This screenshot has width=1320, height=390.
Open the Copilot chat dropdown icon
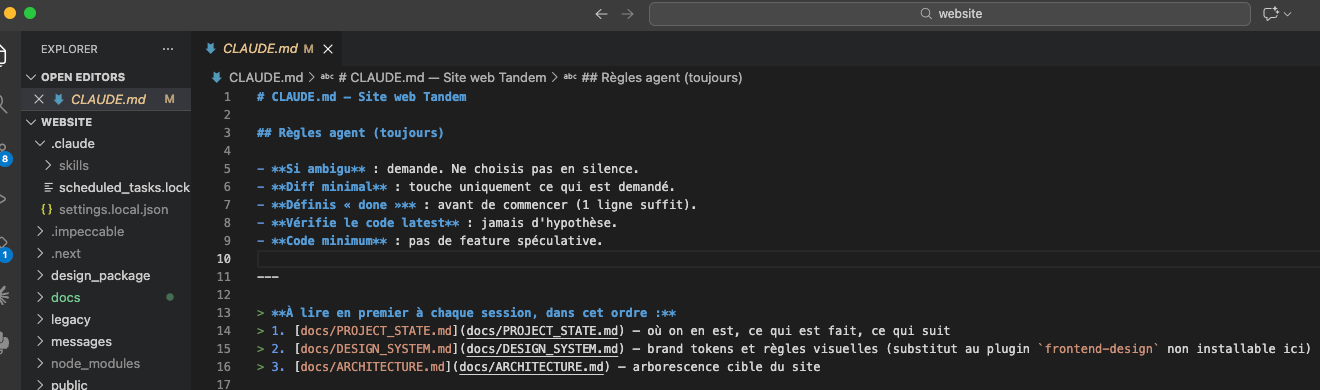pos(1277,14)
